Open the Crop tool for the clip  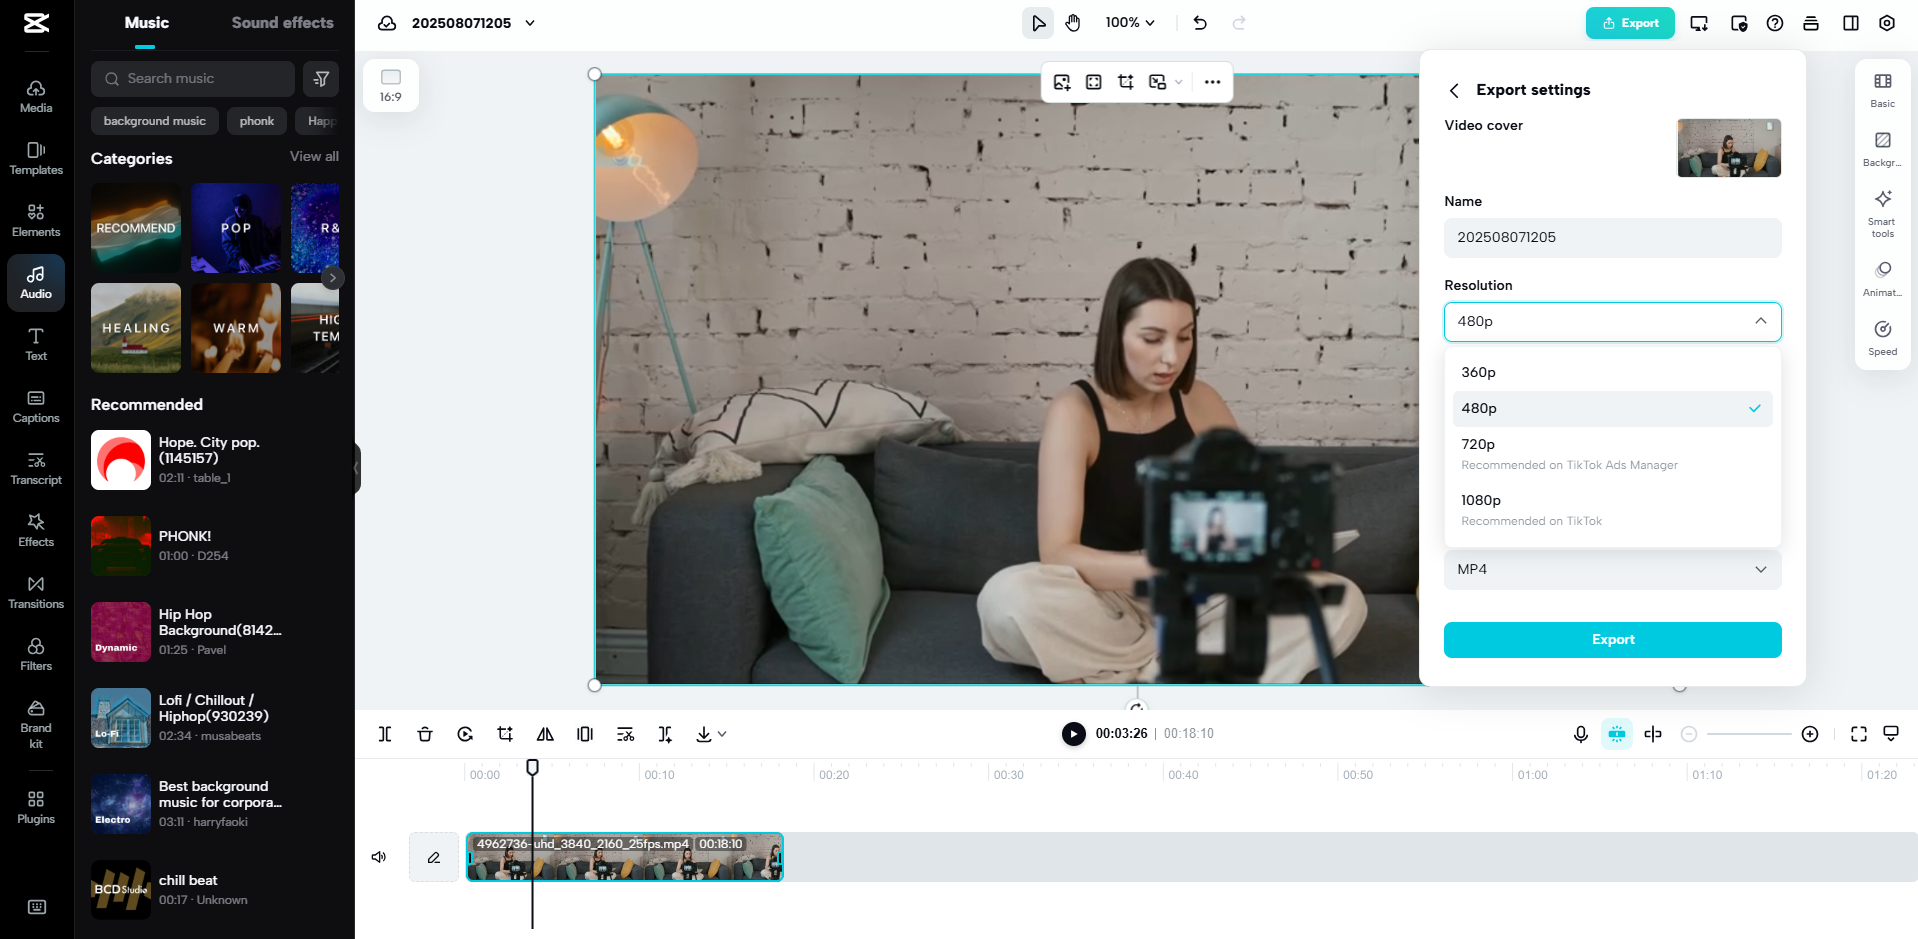[x=505, y=733]
